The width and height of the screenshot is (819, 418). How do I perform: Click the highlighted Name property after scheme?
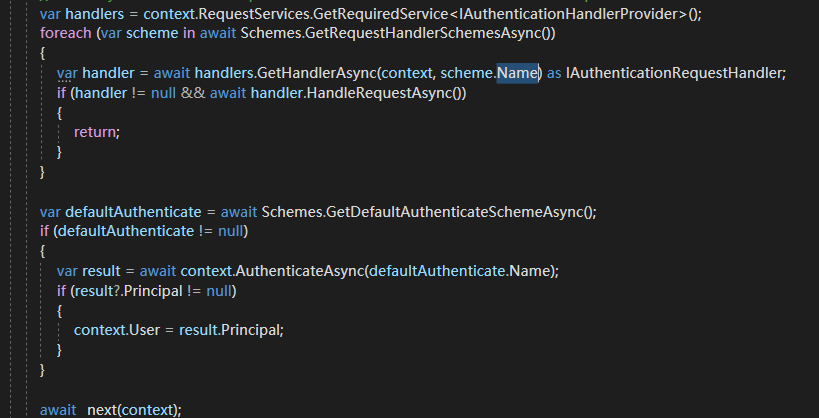pos(518,73)
